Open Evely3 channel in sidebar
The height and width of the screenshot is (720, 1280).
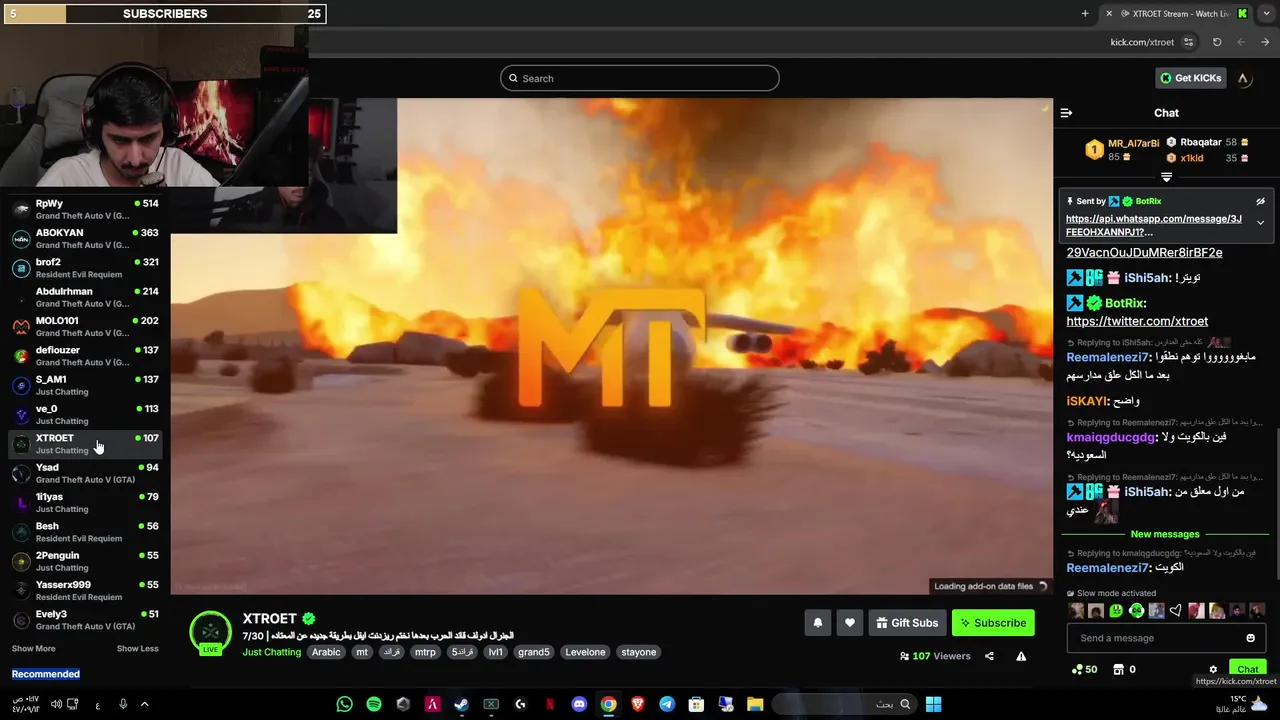(85, 620)
